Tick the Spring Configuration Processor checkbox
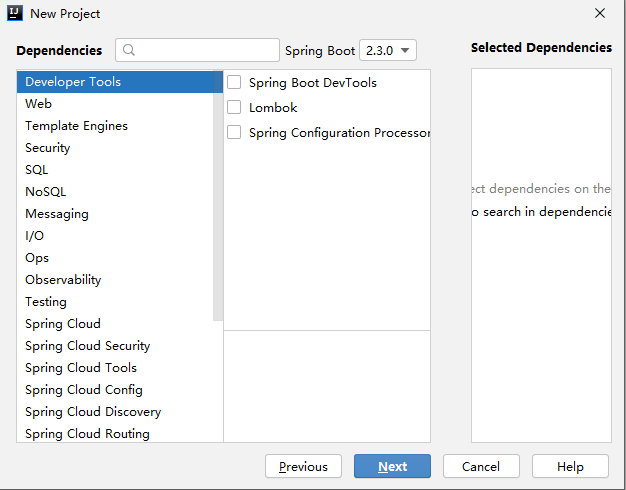Viewport: 626px width, 490px height. [x=234, y=133]
